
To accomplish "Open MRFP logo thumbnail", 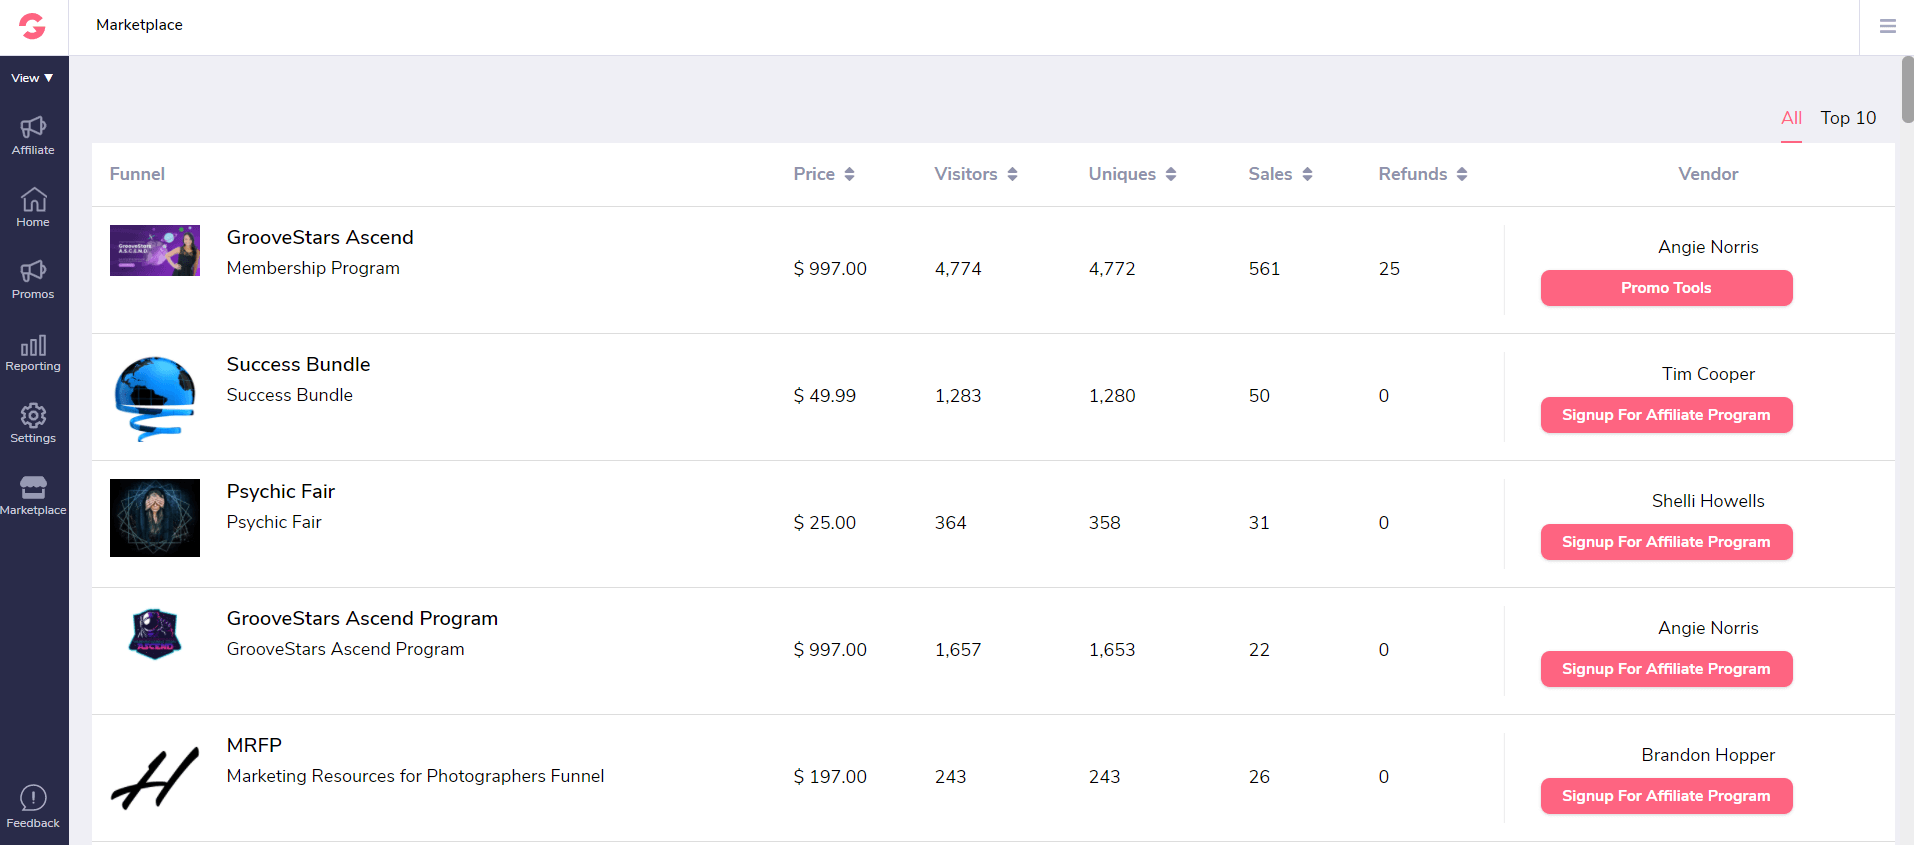I will pos(155,779).
